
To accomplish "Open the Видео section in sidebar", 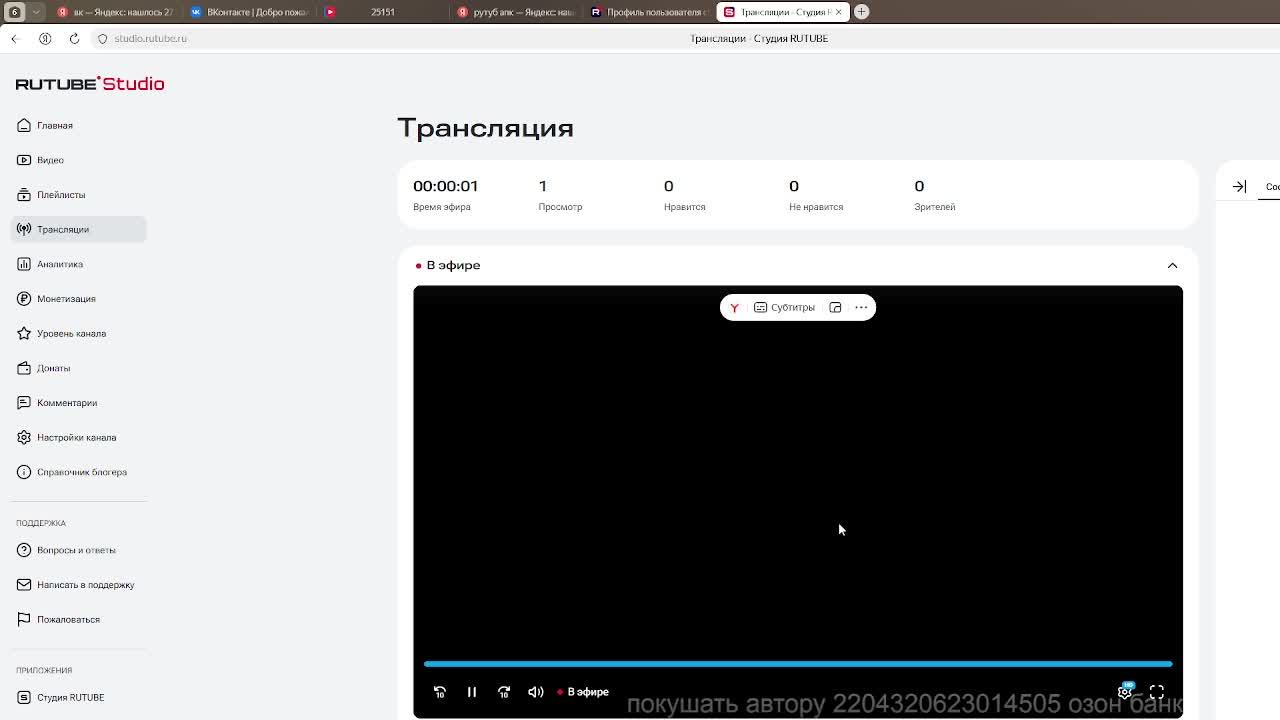I will [50, 160].
